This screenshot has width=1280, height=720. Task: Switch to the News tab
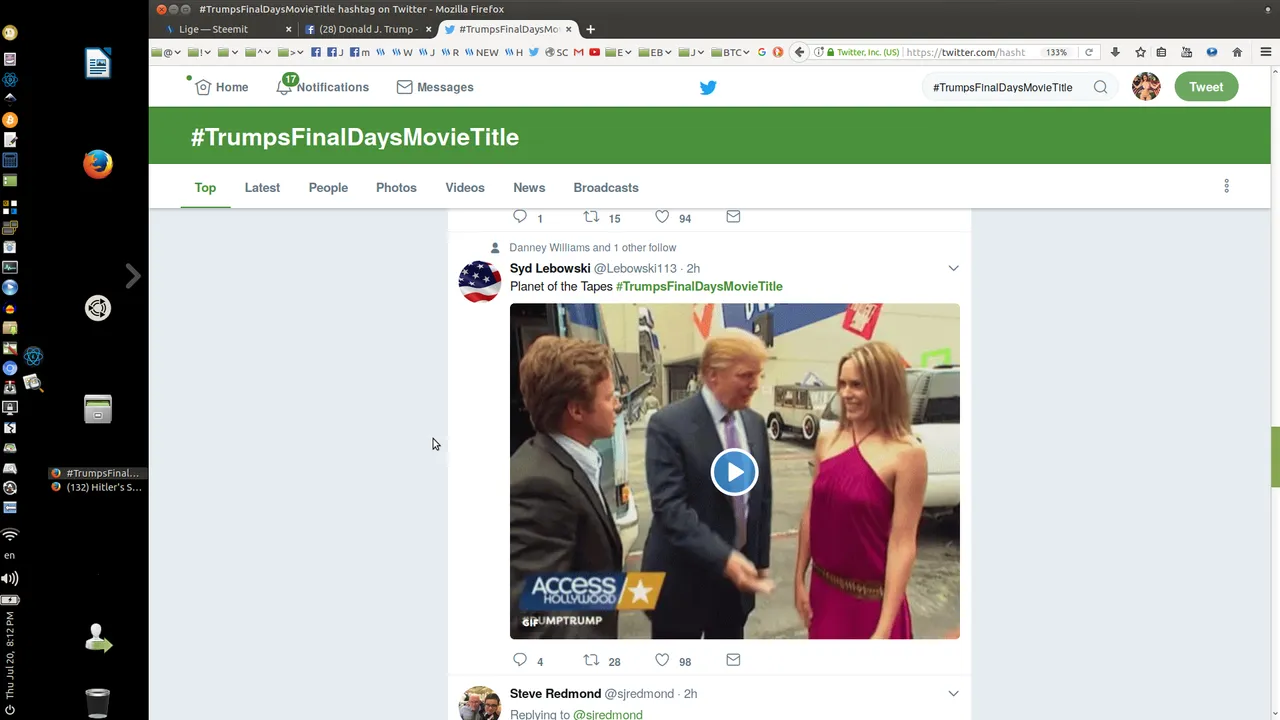pyautogui.click(x=529, y=187)
